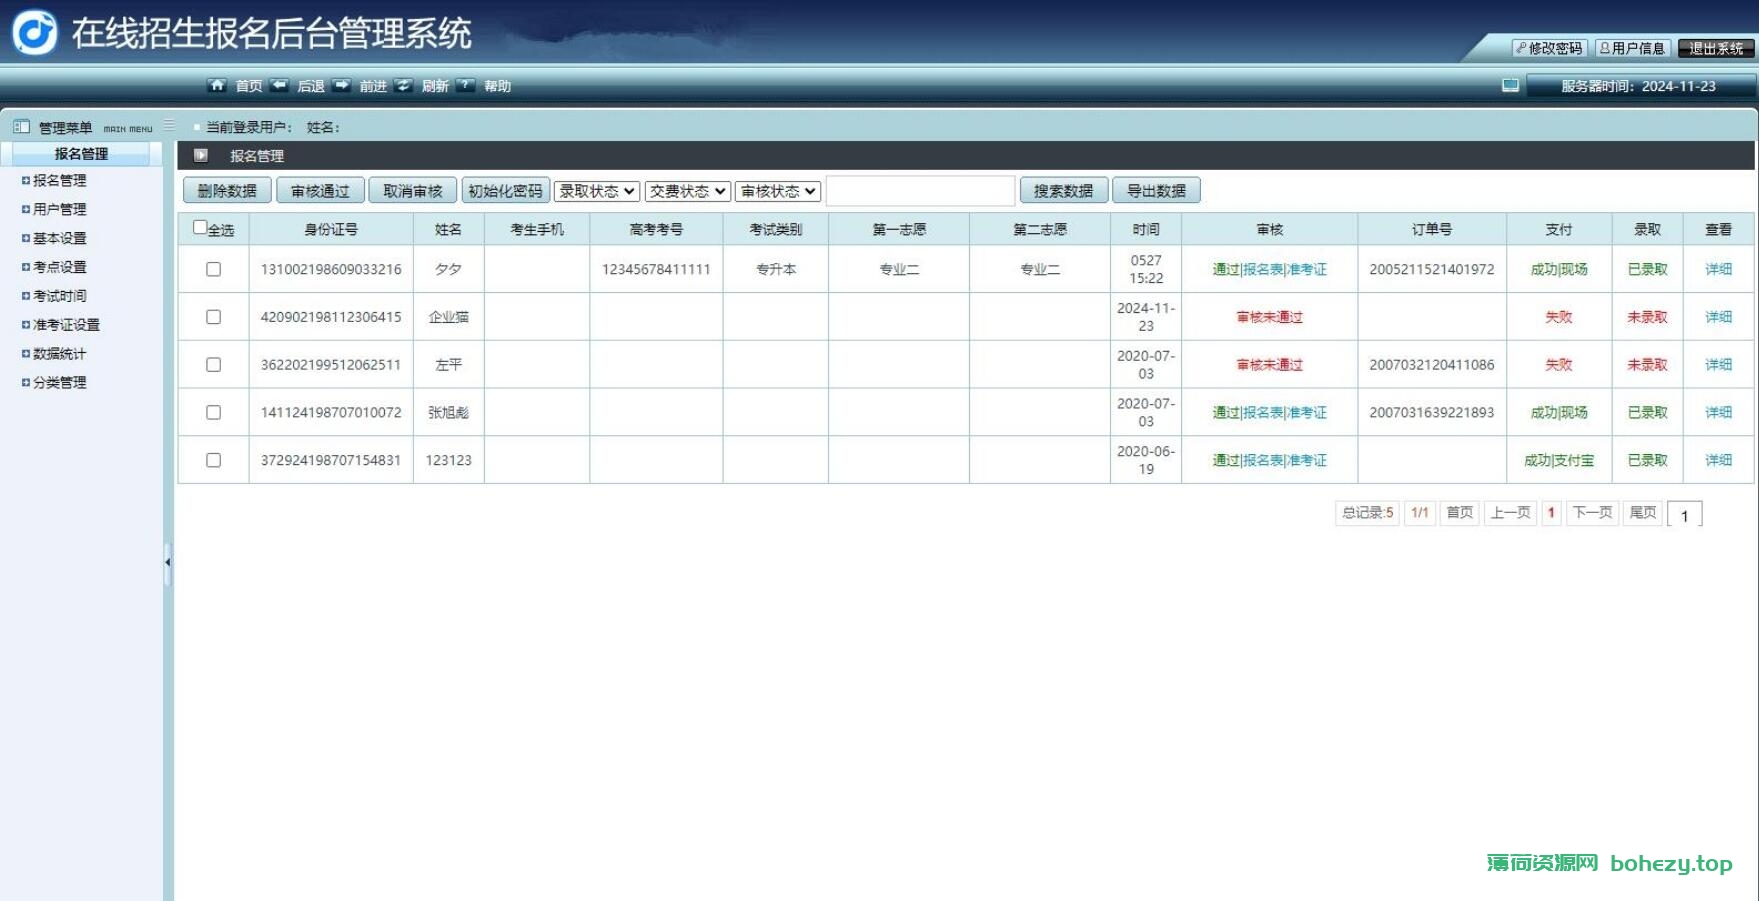This screenshot has height=901, width=1759.
Task: Click order number 2007031639221893
Action: [1432, 412]
